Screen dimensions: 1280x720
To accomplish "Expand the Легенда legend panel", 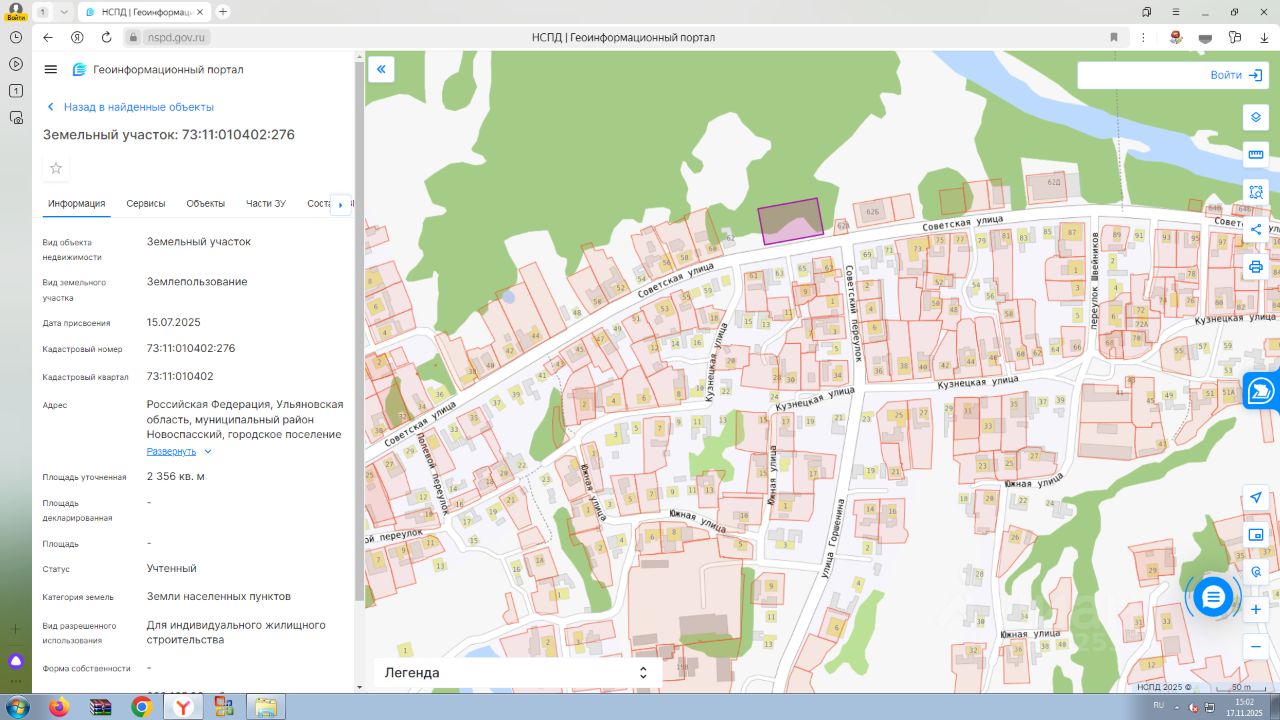I will click(x=517, y=673).
